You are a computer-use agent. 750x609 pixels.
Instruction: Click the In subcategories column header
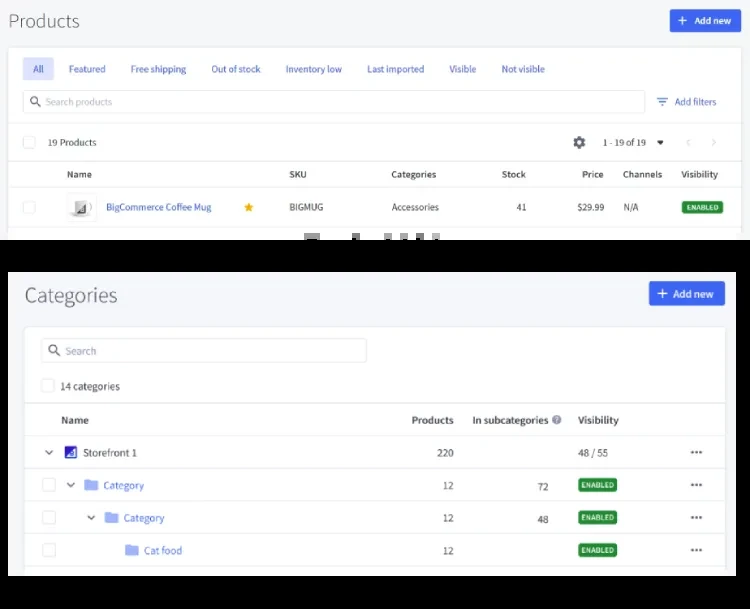[510, 420]
